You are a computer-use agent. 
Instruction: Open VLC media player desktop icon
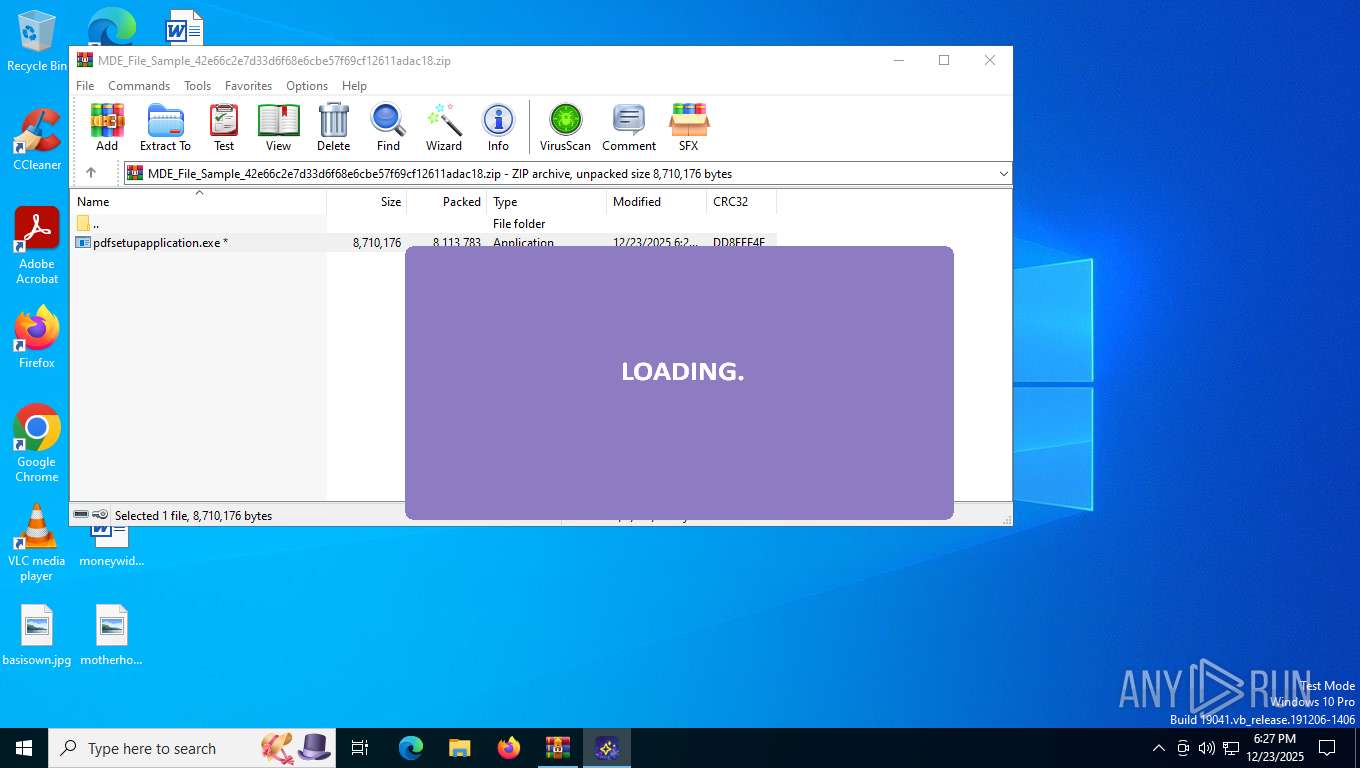tap(37, 542)
